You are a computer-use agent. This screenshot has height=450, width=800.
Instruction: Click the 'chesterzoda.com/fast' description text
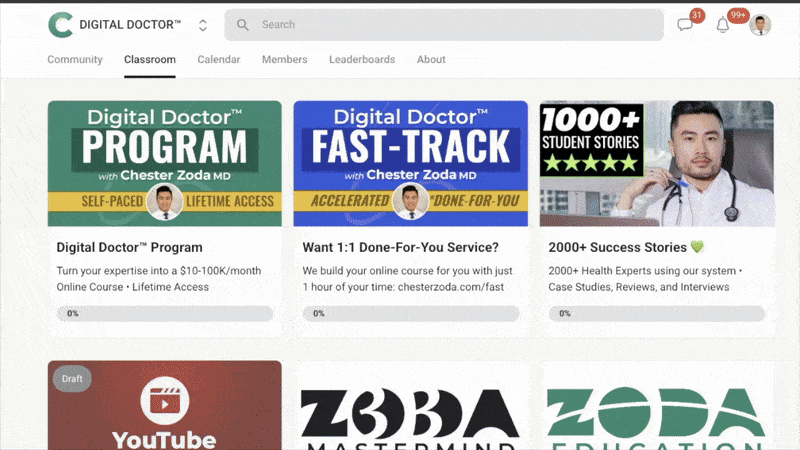[x=451, y=287]
